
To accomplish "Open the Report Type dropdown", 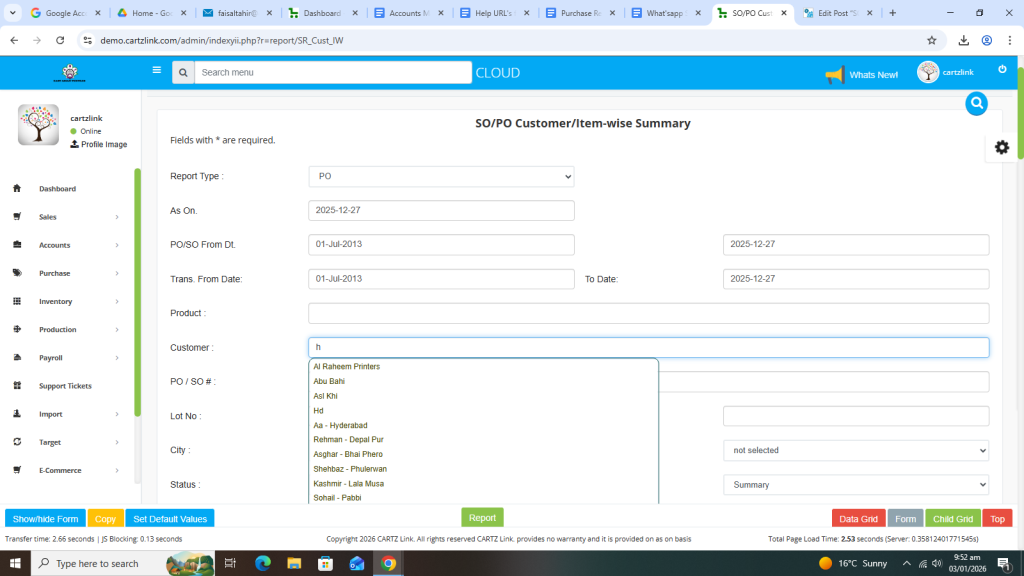I will click(x=441, y=176).
